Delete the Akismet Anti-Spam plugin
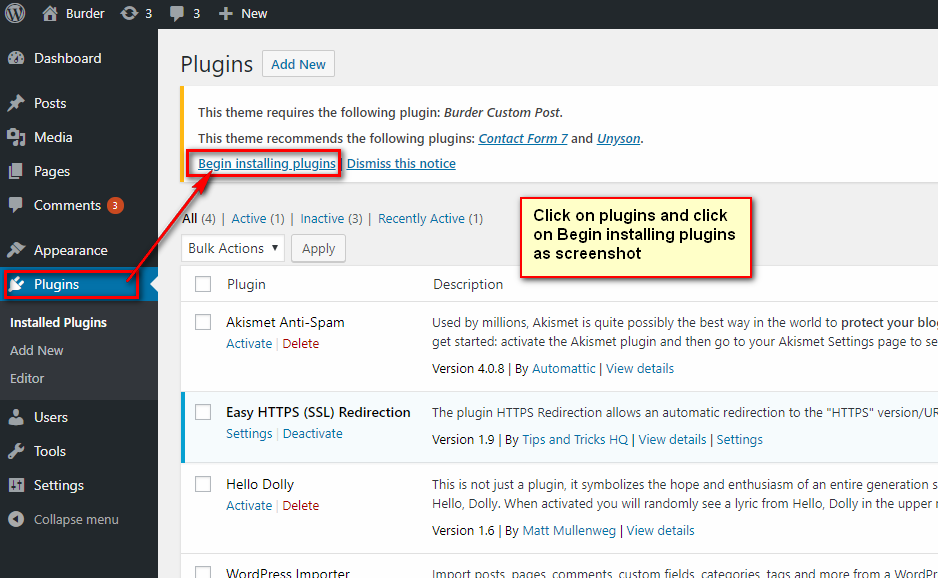Screen dimensions: 938x578 [300, 343]
